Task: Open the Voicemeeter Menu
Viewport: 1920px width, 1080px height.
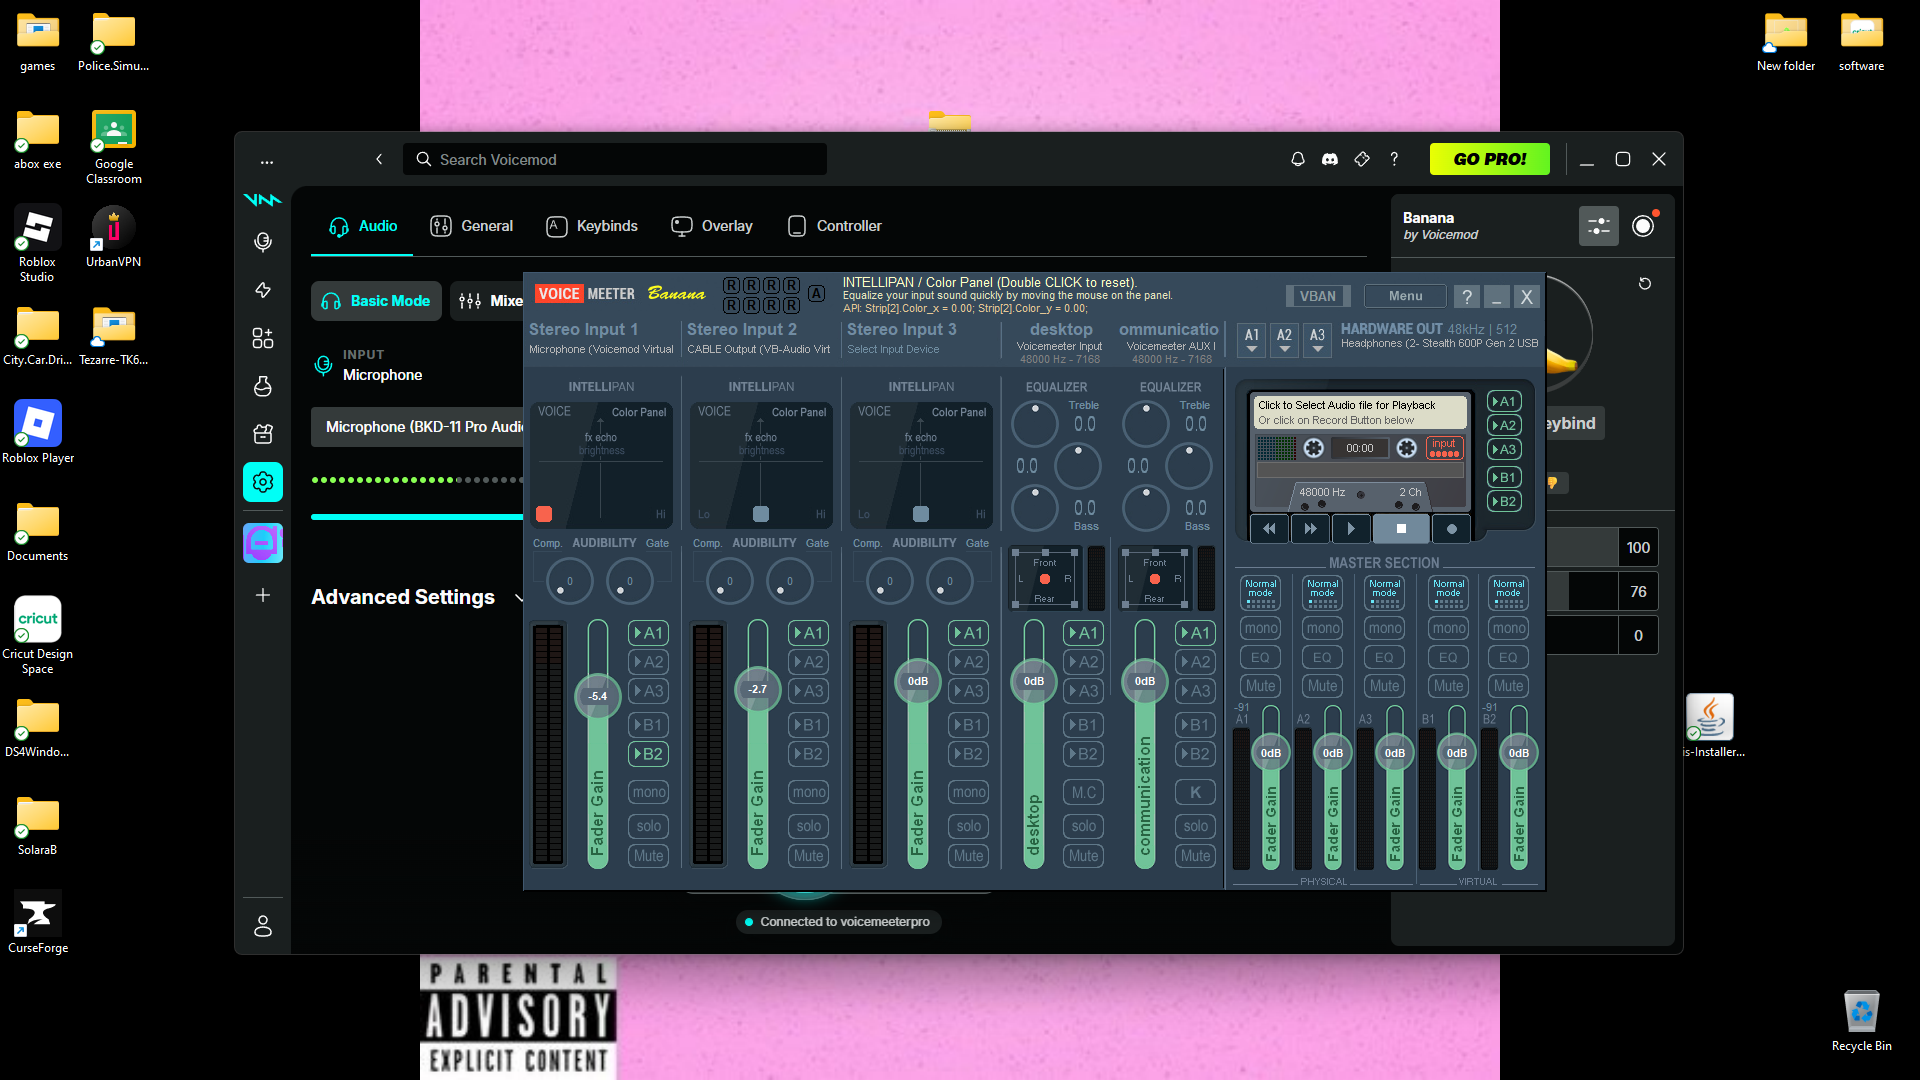Action: pos(1404,296)
